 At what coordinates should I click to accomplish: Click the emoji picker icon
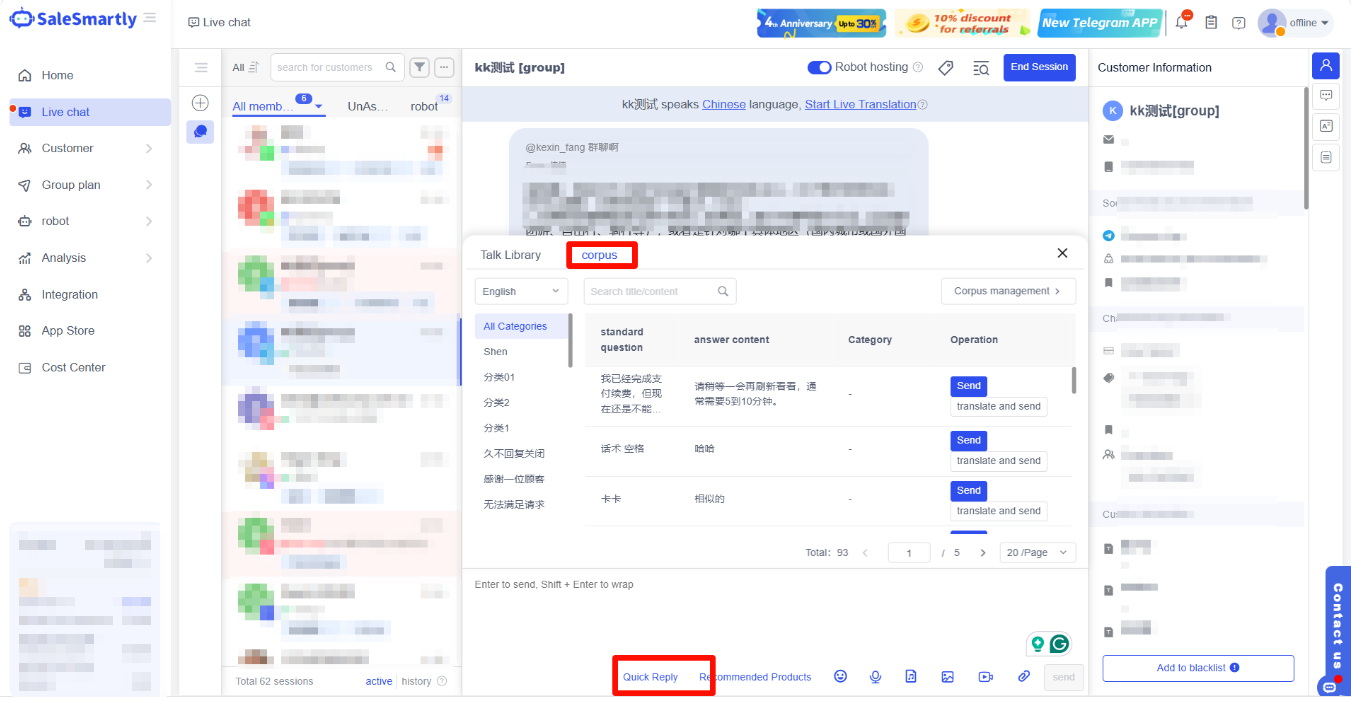(840, 677)
